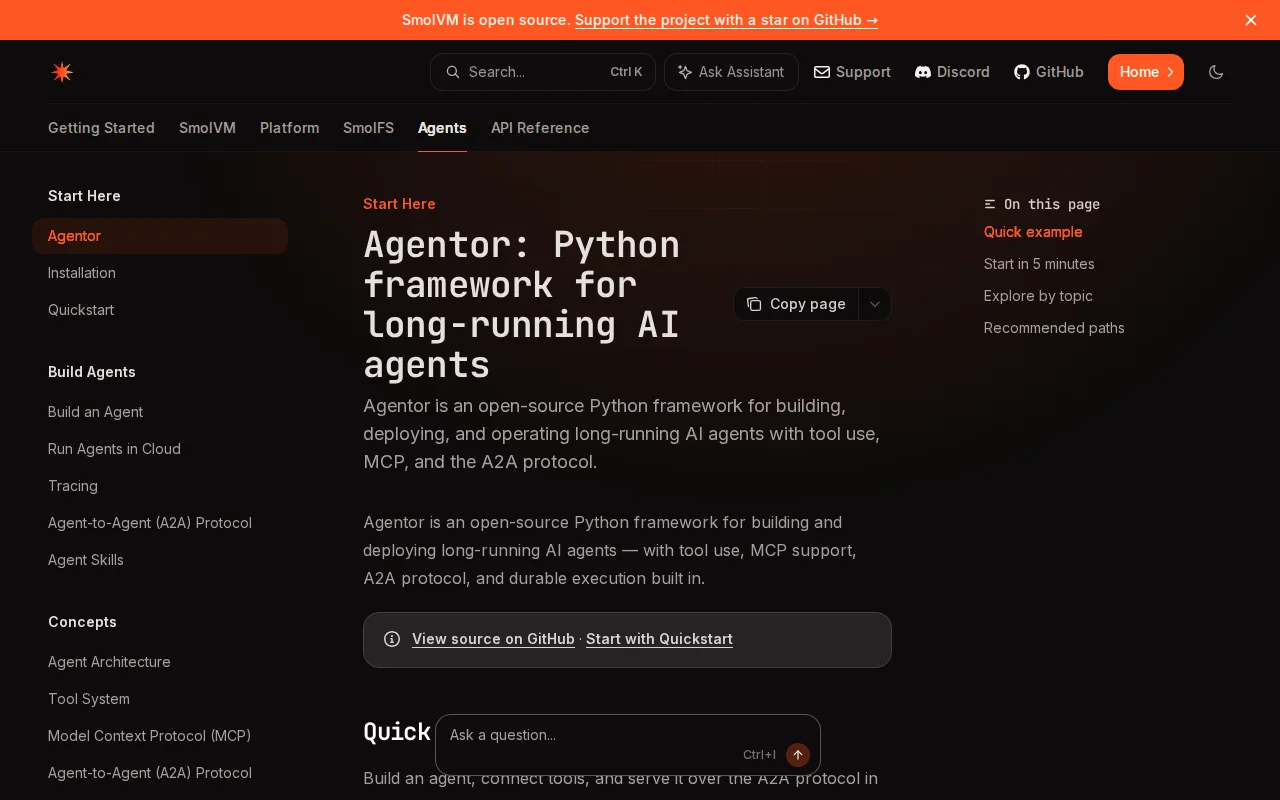Follow the star on GitHub banner link
Image resolution: width=1280 pixels, height=800 pixels.
click(x=726, y=20)
